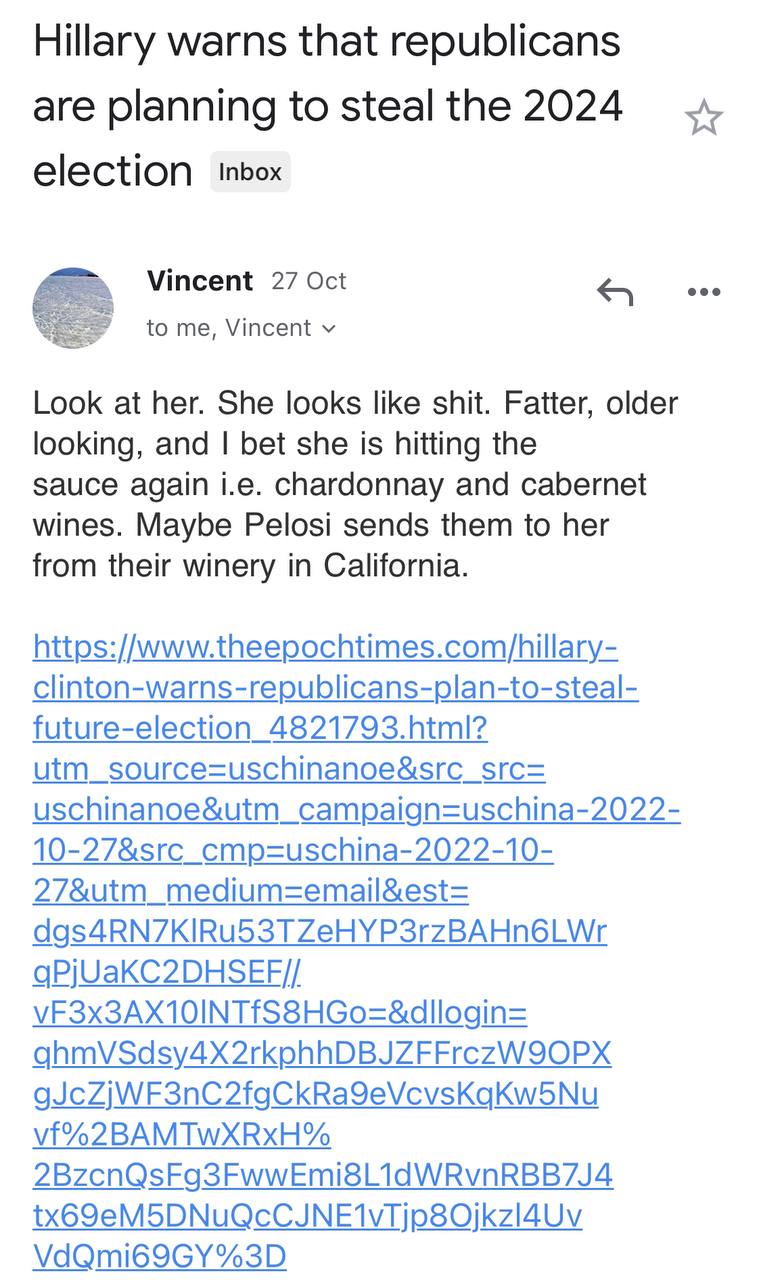Click link line "clinton-warns-republicans-plan-to-steal-"
The width and height of the screenshot is (761, 1280).
tap(336, 688)
